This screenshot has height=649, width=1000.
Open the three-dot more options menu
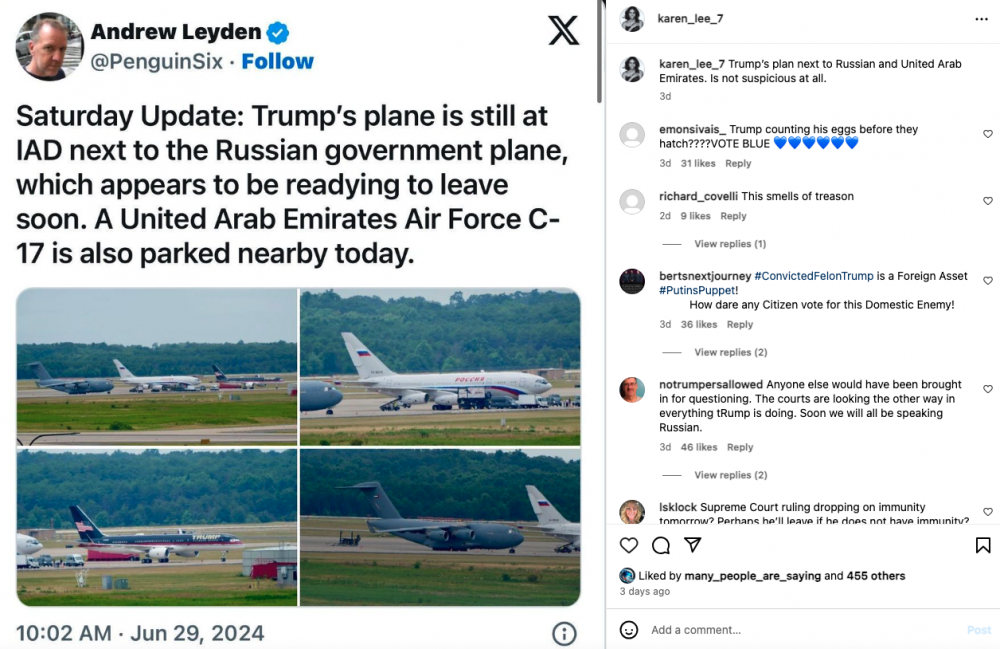point(981,19)
